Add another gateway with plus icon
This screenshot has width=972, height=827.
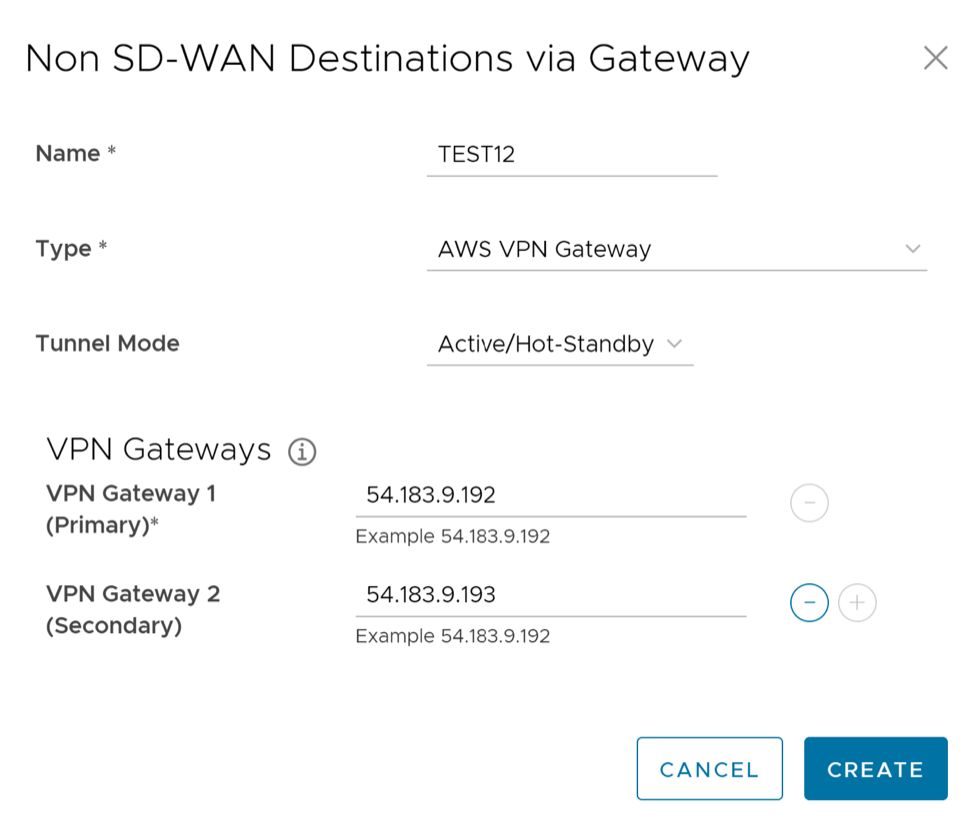pos(857,603)
